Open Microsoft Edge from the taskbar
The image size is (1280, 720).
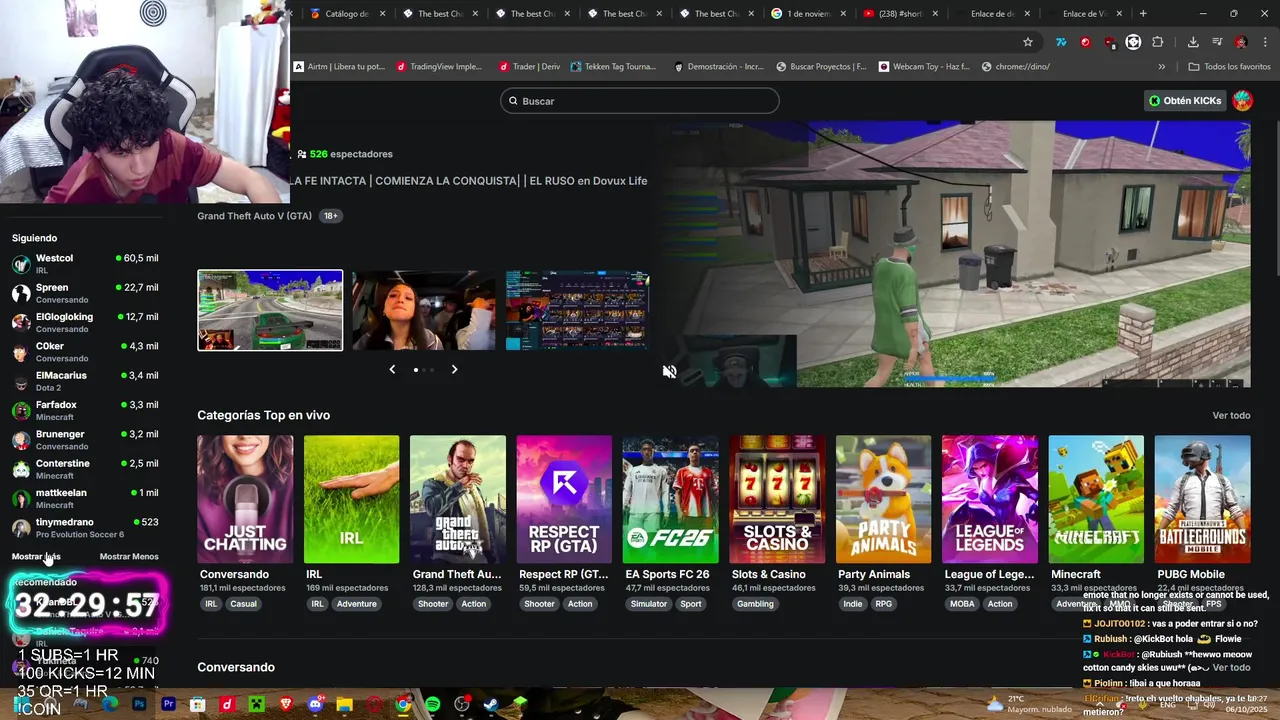[110, 704]
